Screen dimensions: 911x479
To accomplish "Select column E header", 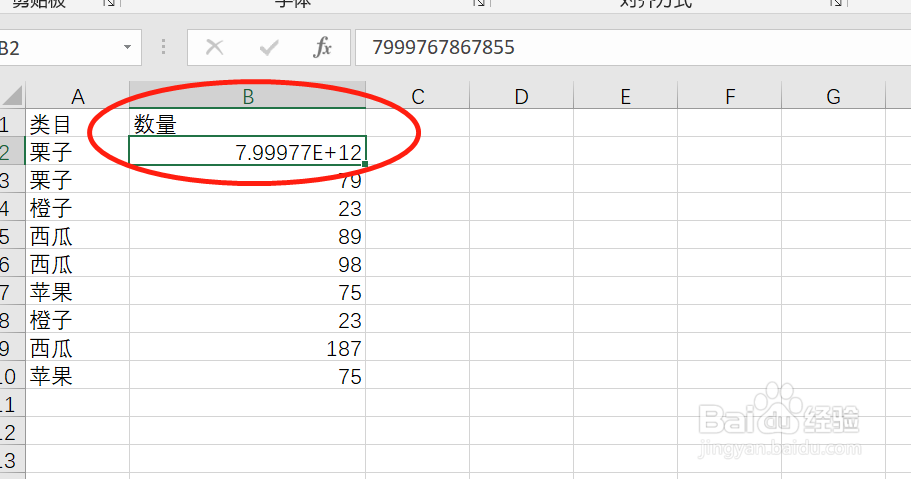I will point(625,96).
